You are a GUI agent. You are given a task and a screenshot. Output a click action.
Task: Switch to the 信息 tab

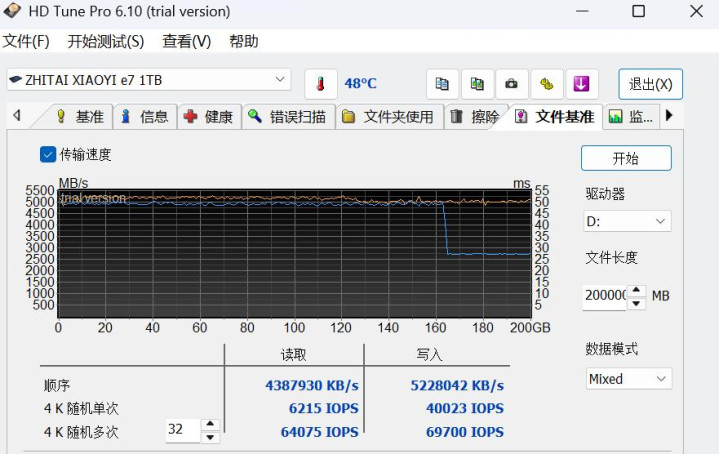point(145,116)
